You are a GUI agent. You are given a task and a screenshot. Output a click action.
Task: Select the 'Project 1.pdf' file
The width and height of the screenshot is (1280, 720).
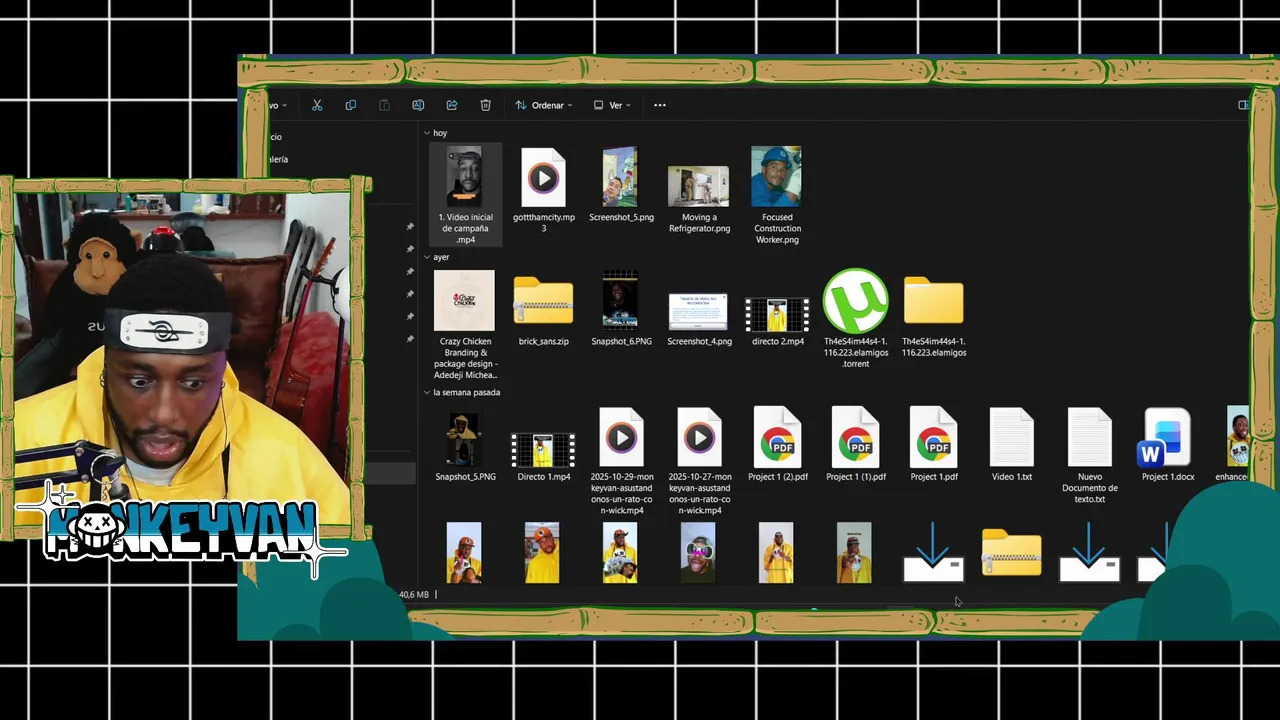click(934, 444)
